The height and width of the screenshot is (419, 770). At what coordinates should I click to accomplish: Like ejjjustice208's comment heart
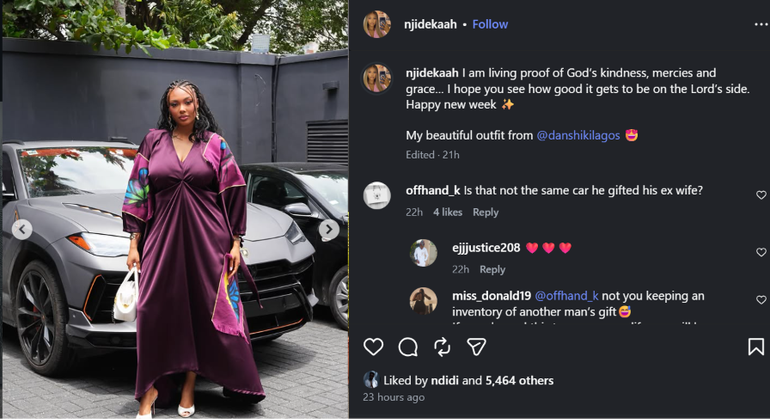pyautogui.click(x=761, y=252)
